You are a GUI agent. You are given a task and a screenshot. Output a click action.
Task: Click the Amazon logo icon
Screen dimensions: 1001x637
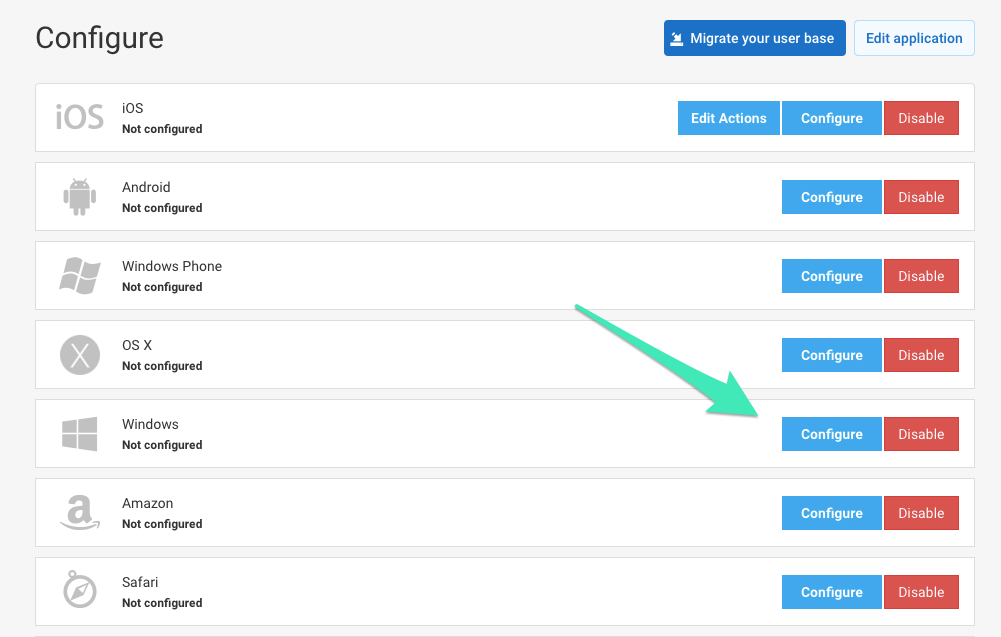pos(80,513)
